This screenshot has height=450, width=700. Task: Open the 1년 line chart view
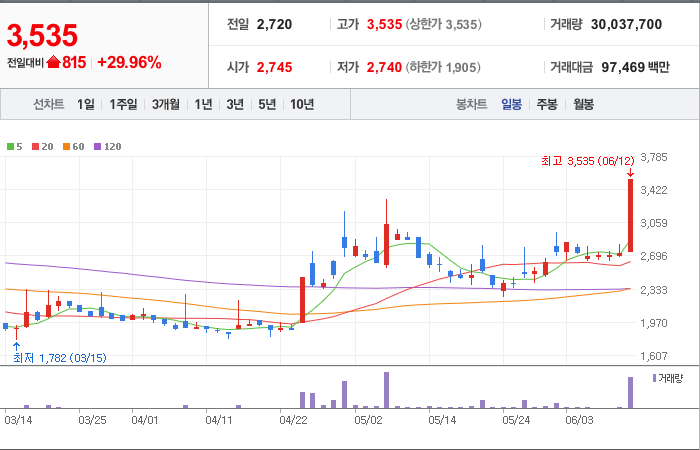point(203,104)
